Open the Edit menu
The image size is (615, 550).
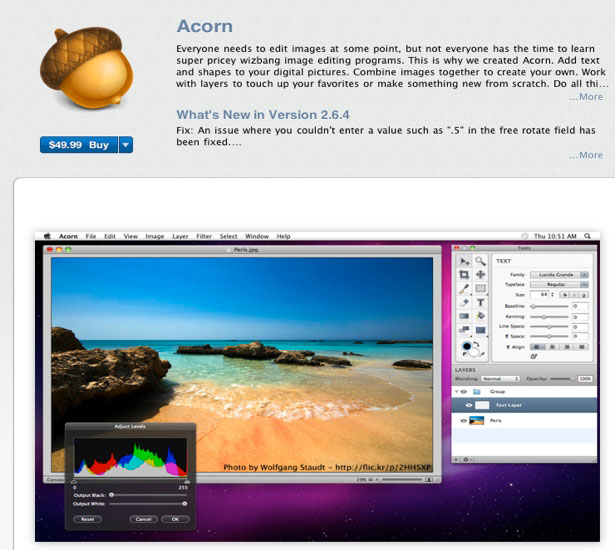tap(110, 236)
